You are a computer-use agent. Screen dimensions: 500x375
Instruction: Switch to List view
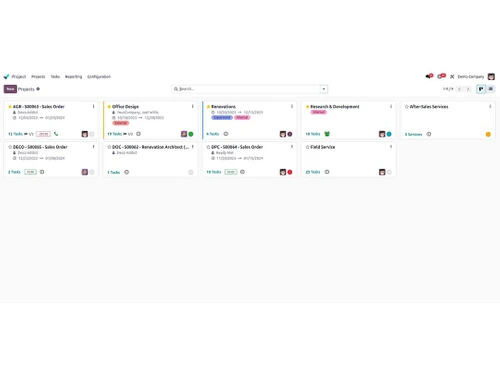click(491, 89)
